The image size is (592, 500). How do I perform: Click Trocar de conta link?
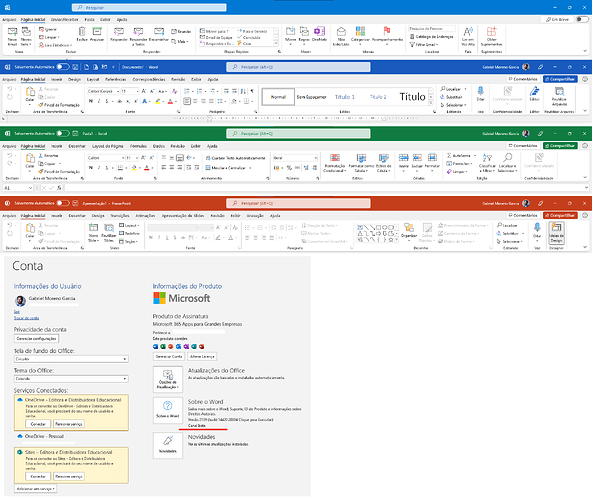click(26, 318)
